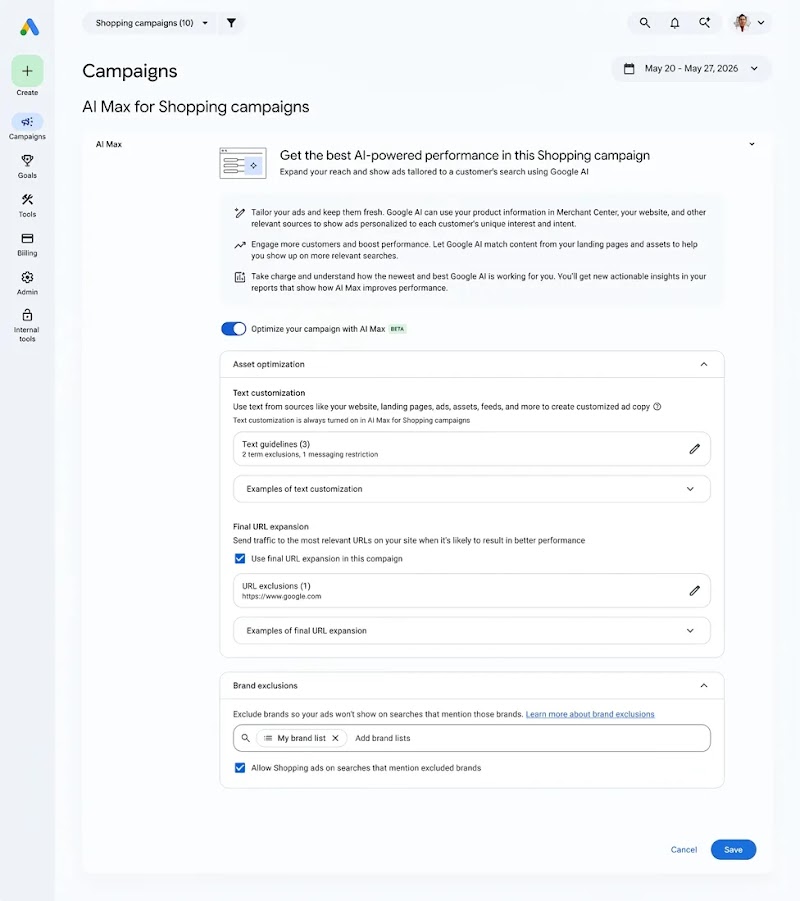The height and width of the screenshot is (901, 800).
Task: Open the notifications bell
Action: [x=675, y=23]
